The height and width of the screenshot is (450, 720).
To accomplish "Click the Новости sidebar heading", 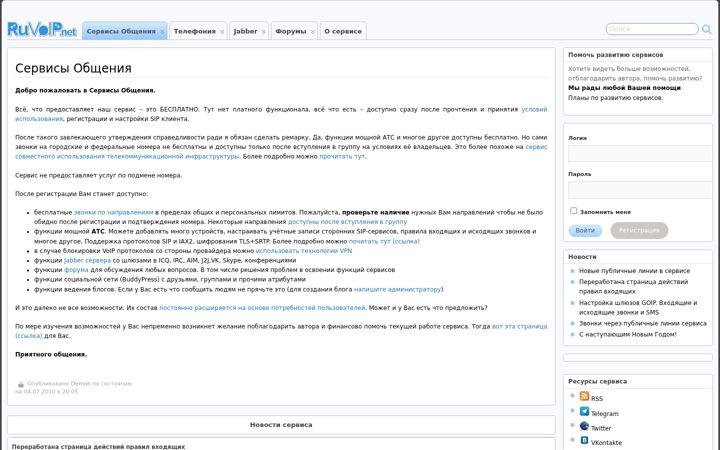I will point(582,257).
